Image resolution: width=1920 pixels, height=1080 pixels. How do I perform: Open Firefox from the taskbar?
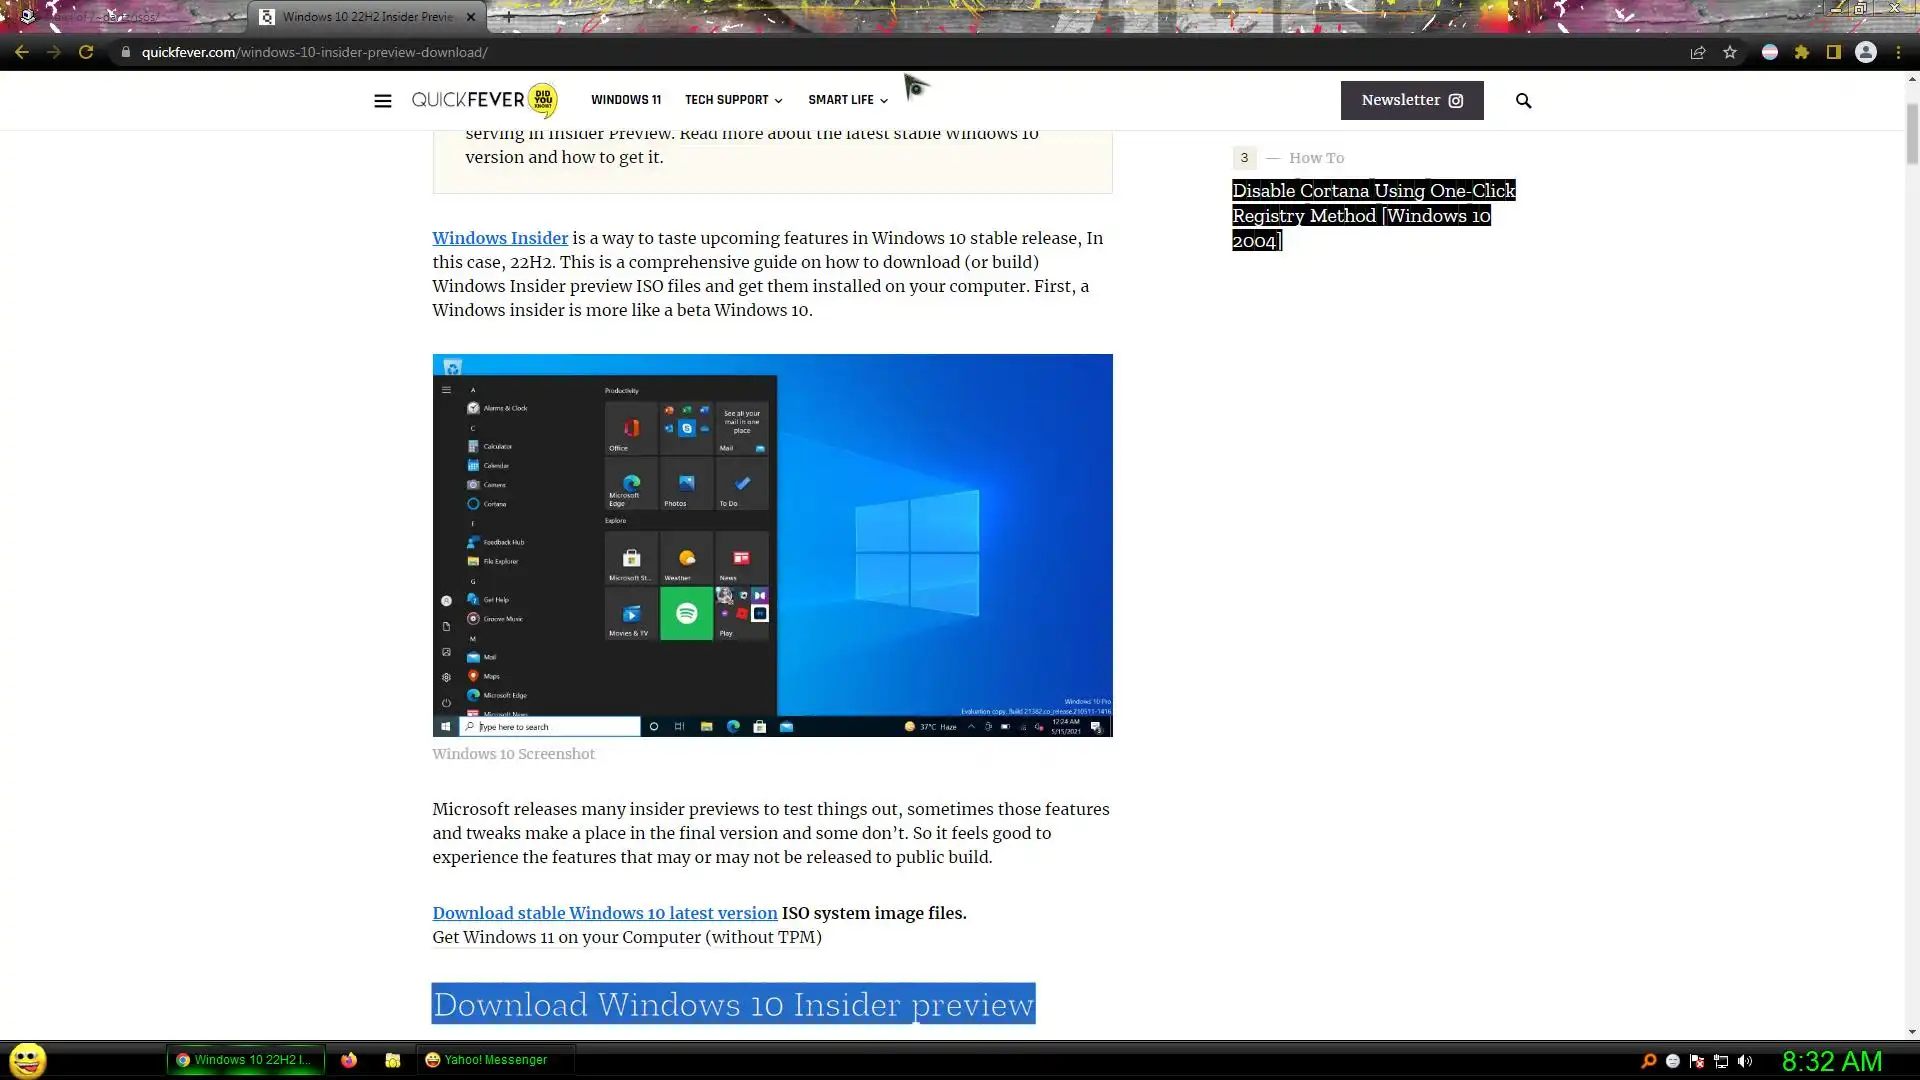349,1060
